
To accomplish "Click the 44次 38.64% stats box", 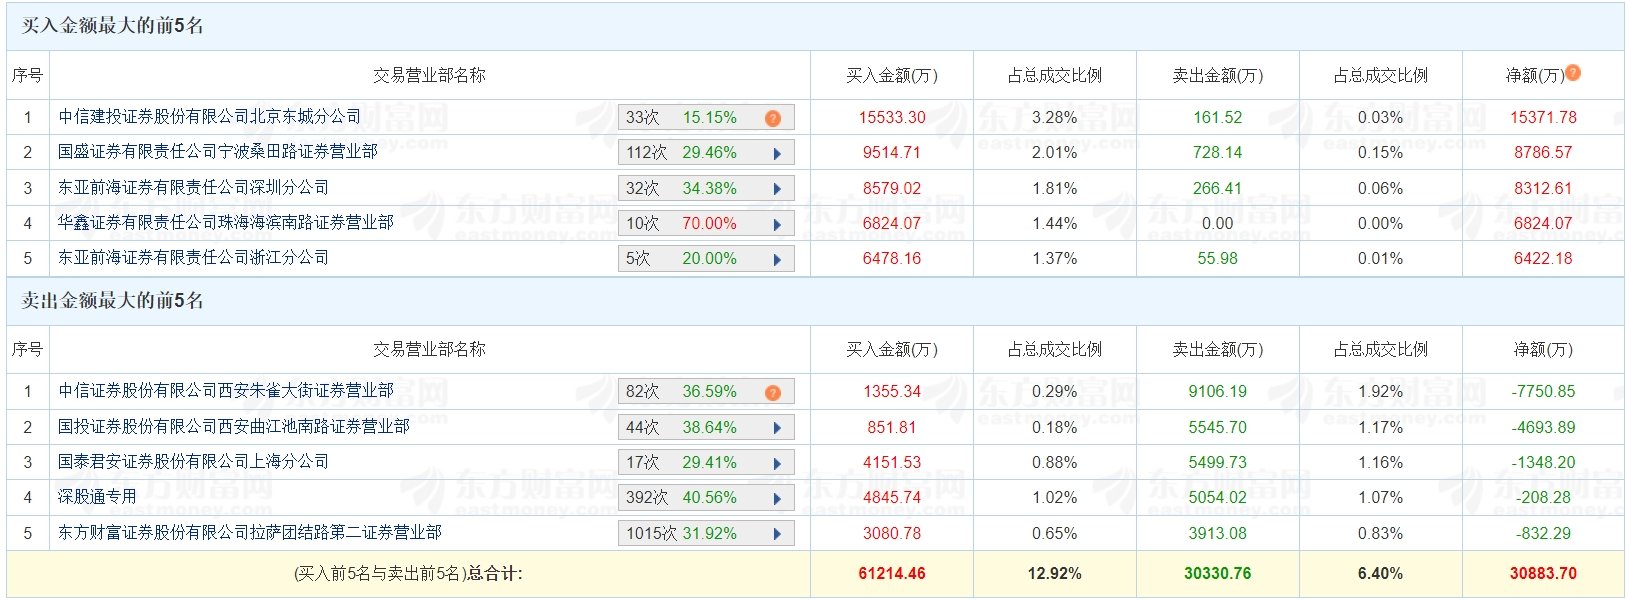I will click(x=706, y=427).
